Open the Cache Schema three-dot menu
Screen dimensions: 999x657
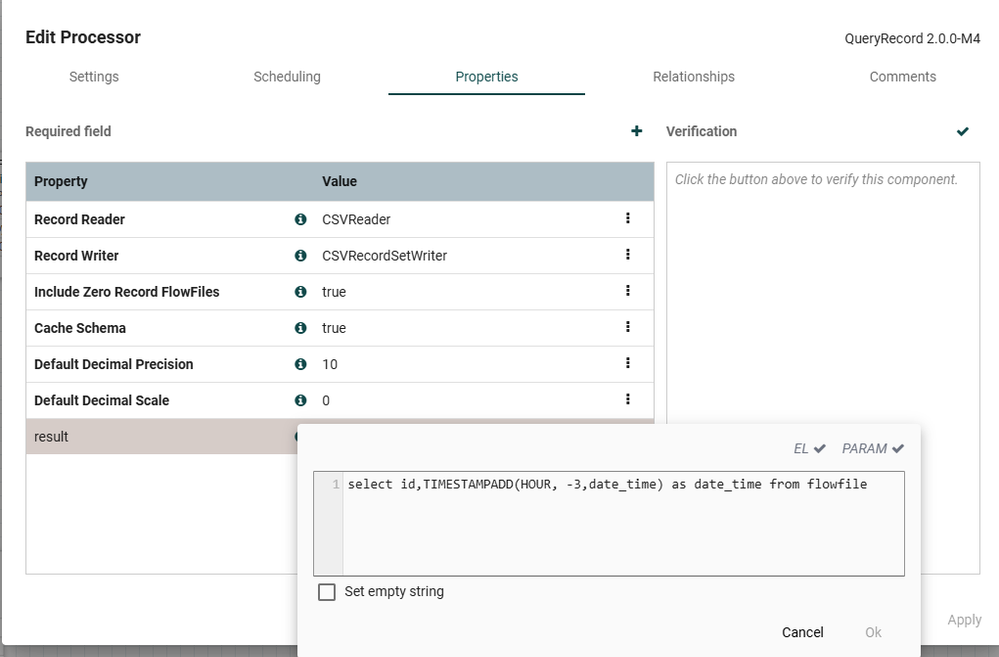(x=628, y=327)
